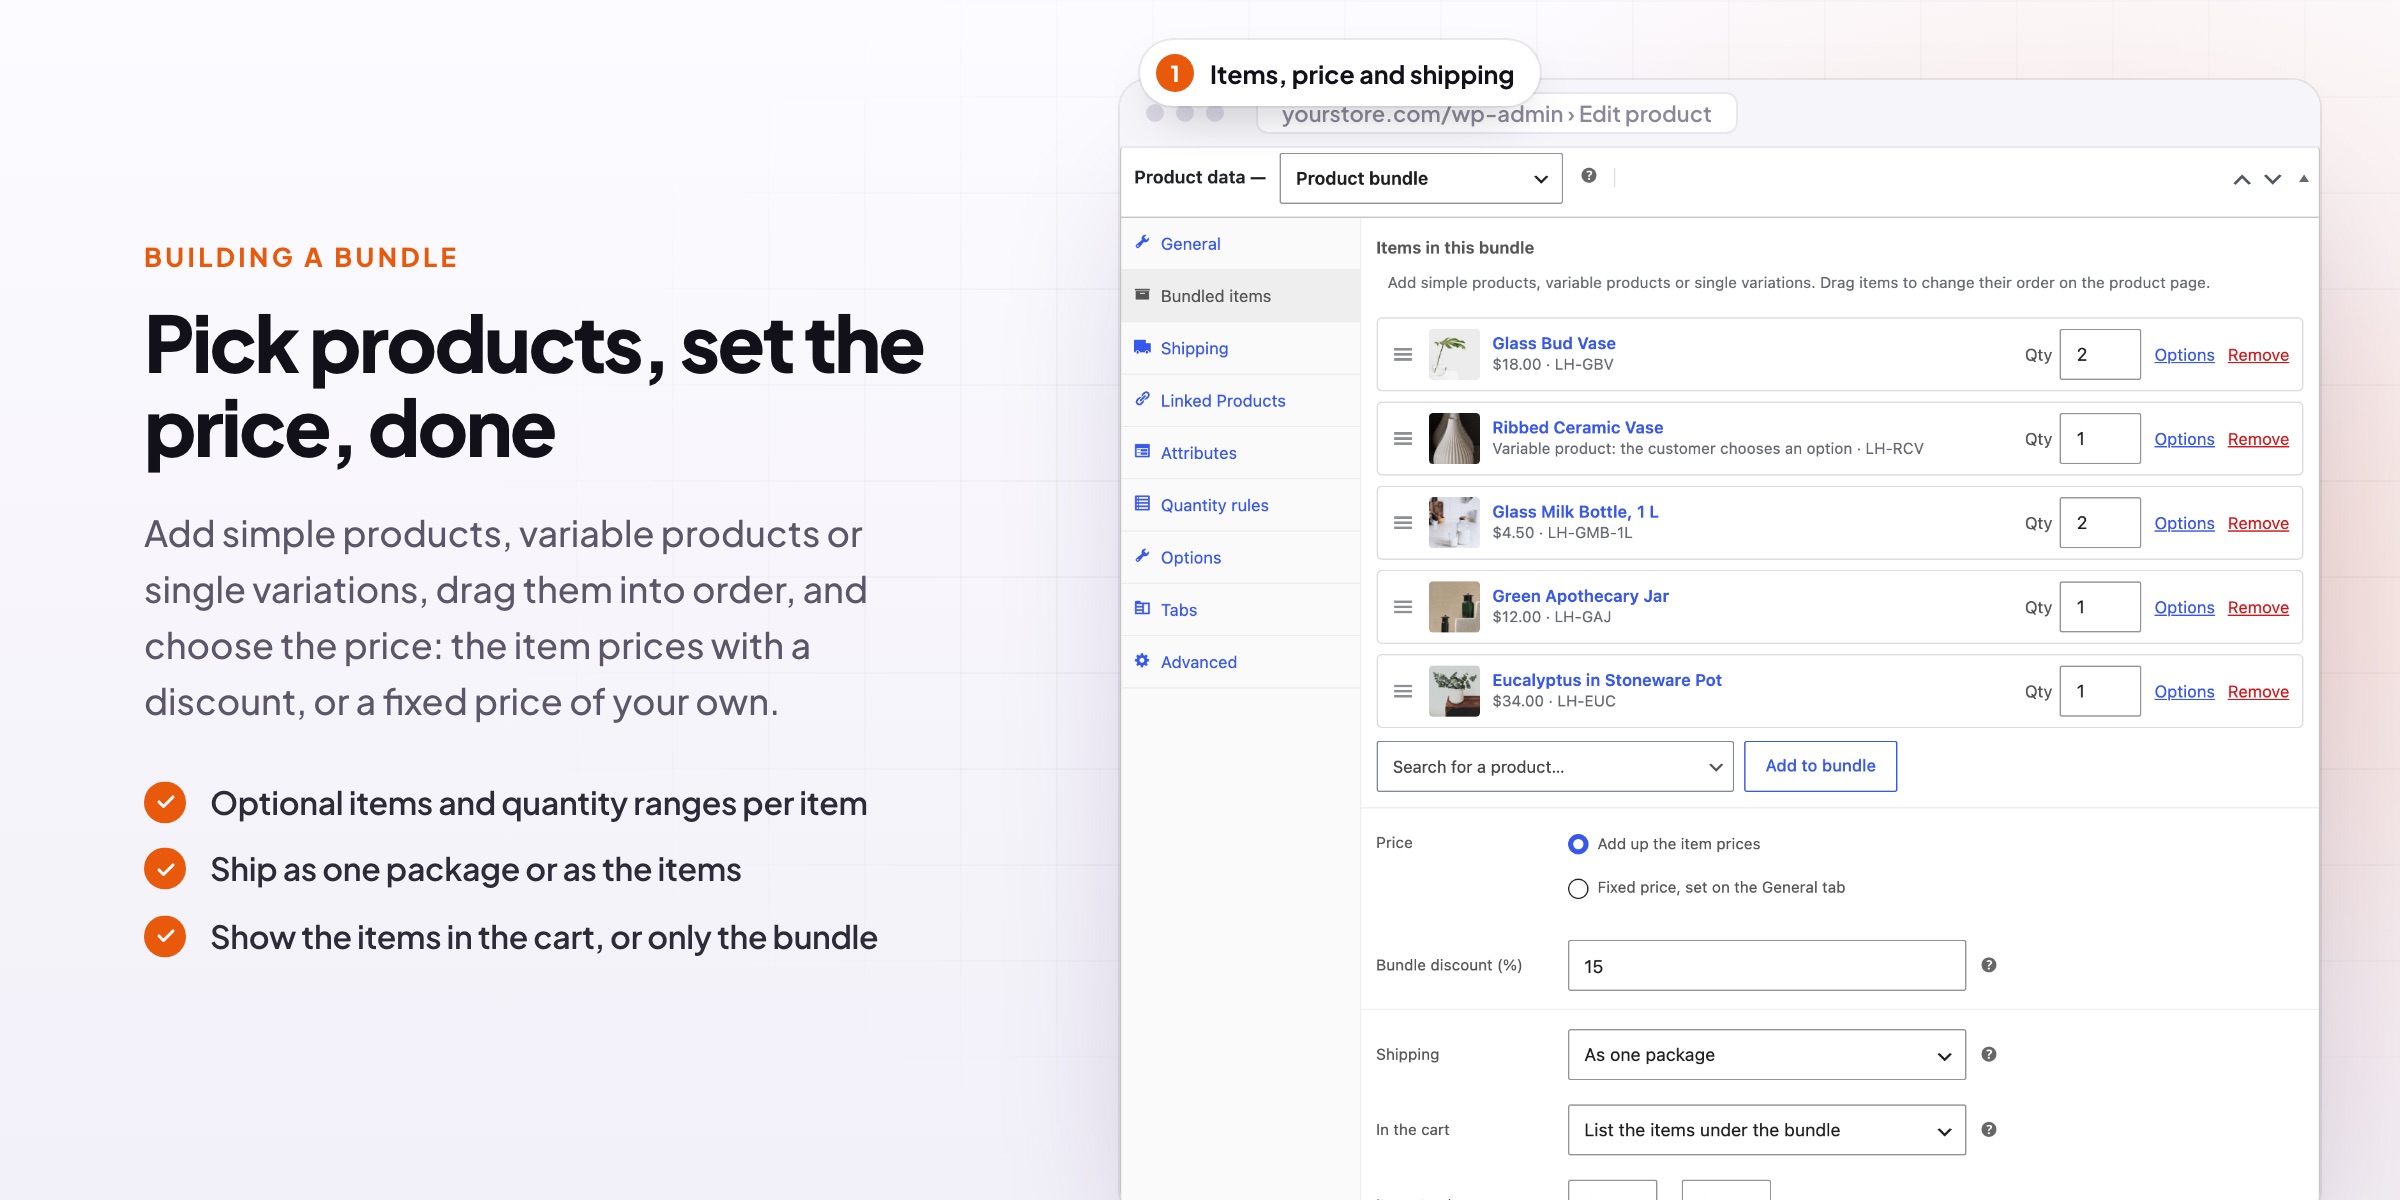Open the Search for a product dropdown
The height and width of the screenshot is (1200, 2400).
pos(1555,767)
